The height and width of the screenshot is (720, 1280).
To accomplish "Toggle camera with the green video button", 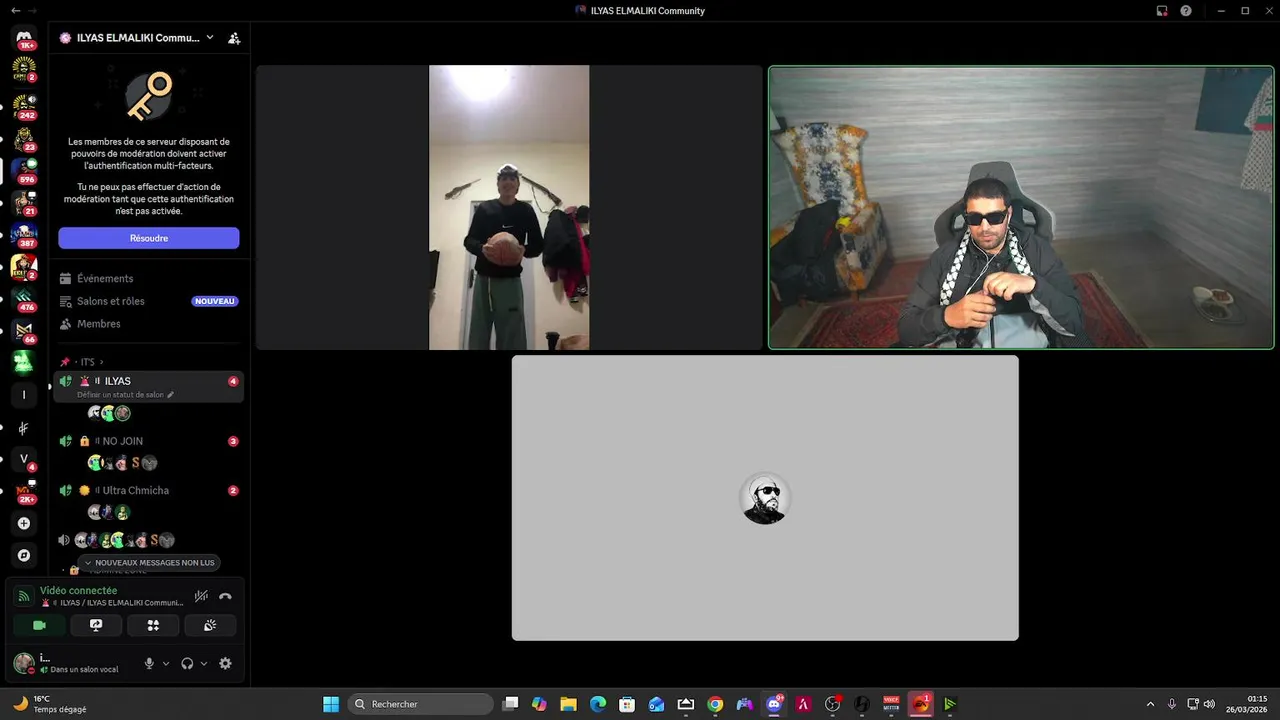I will pos(40,625).
